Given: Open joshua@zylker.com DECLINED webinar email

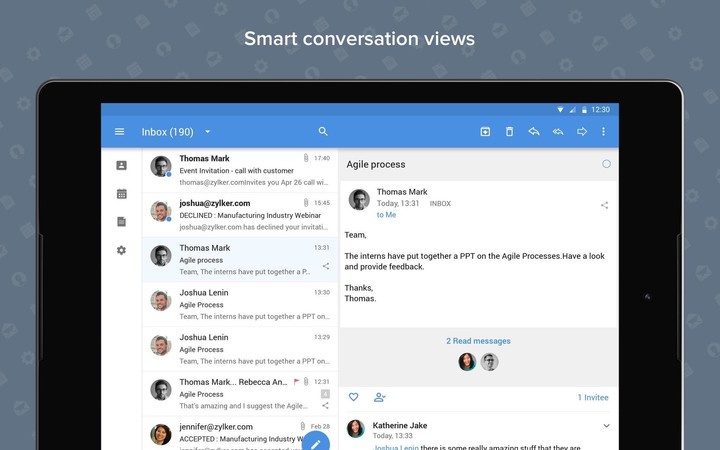Looking at the screenshot, I should (240, 215).
